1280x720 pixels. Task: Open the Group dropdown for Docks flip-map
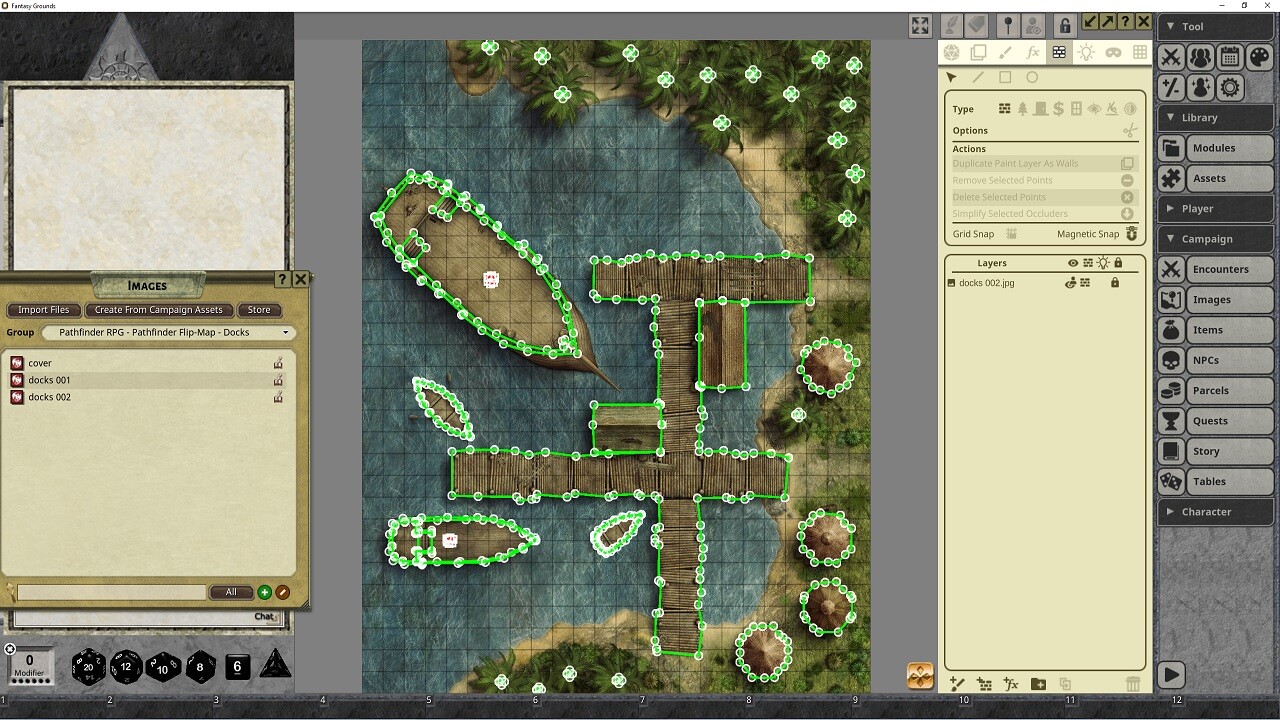click(285, 332)
